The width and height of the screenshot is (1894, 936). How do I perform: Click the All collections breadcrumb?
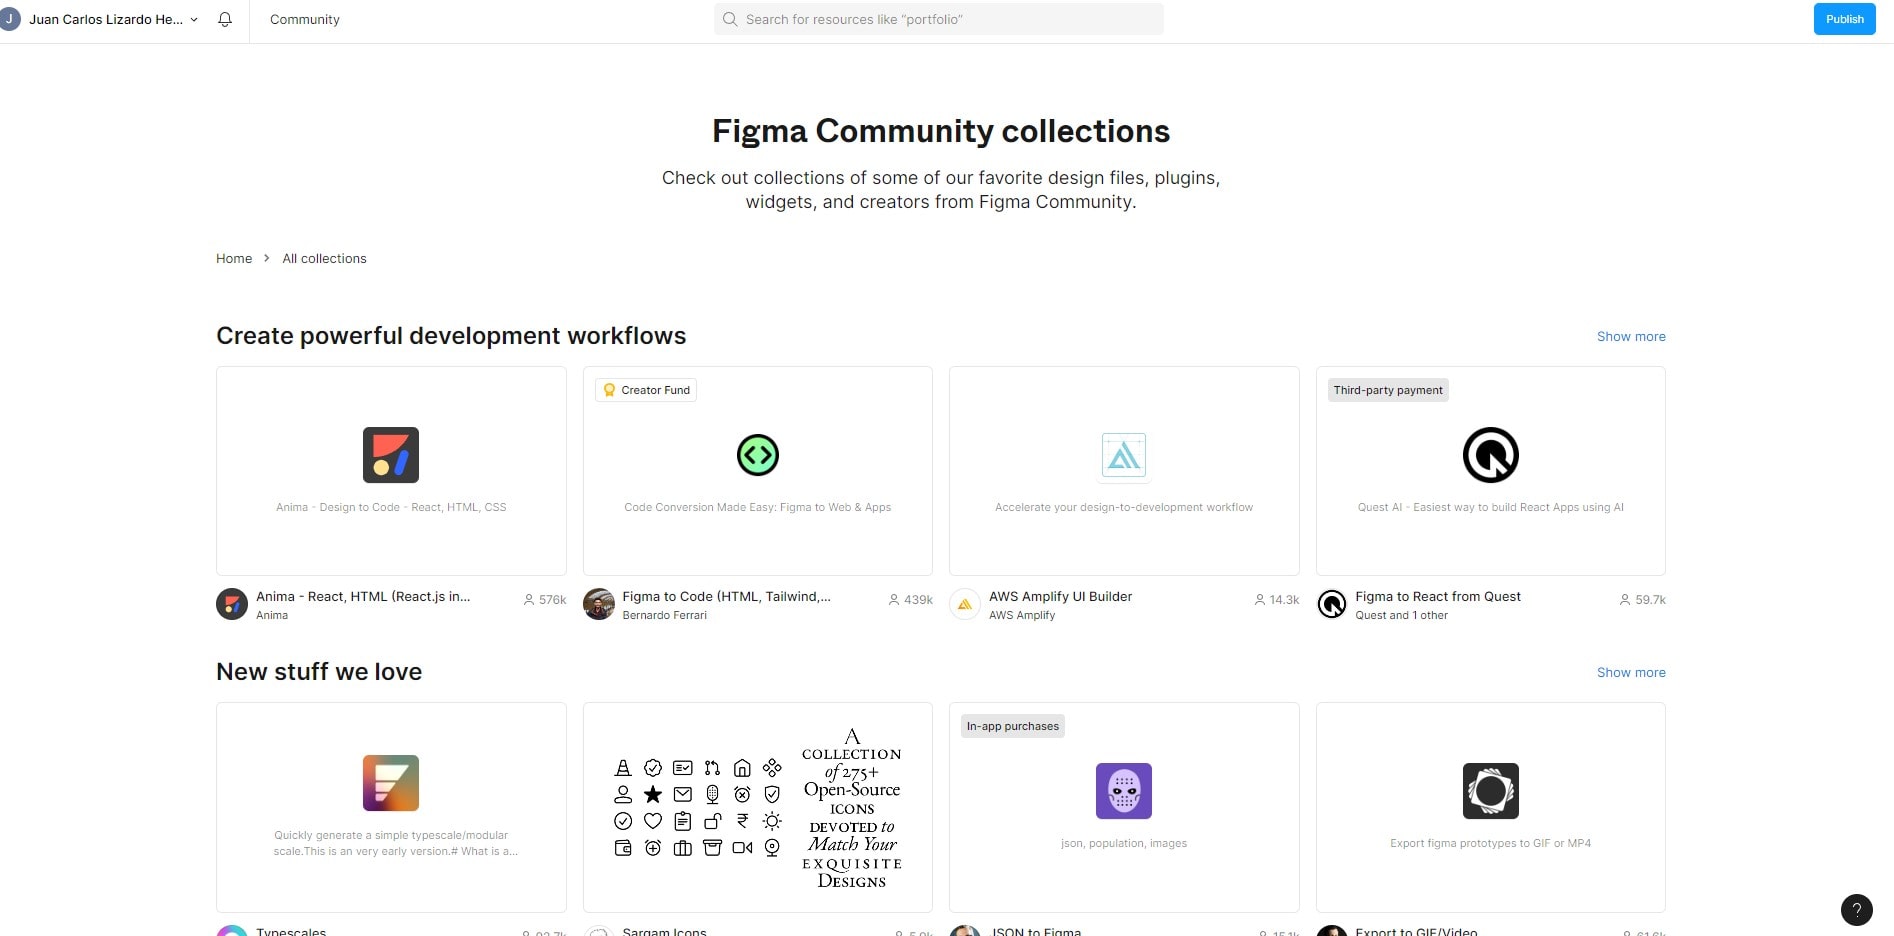(324, 258)
